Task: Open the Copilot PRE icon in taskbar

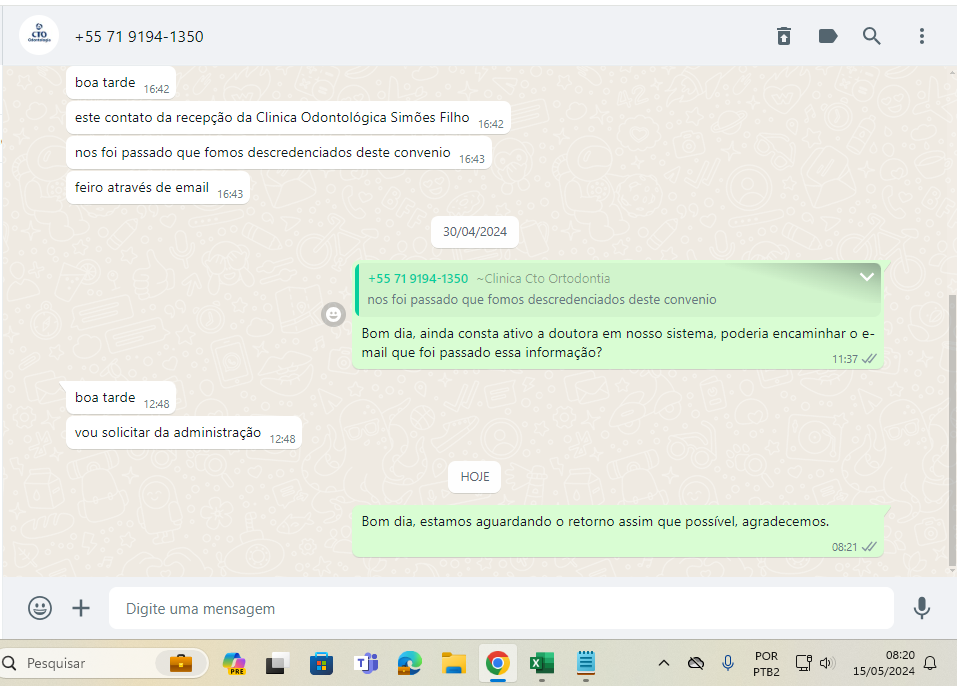Action: [234, 663]
